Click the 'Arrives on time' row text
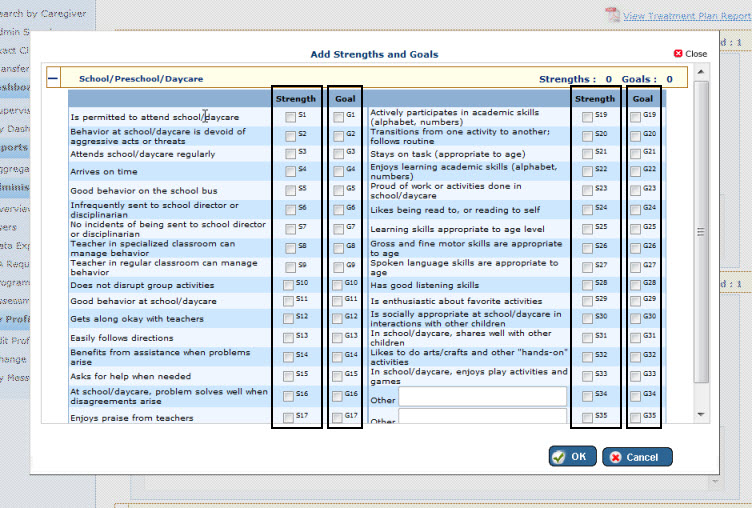752x508 pixels. click(x=104, y=171)
